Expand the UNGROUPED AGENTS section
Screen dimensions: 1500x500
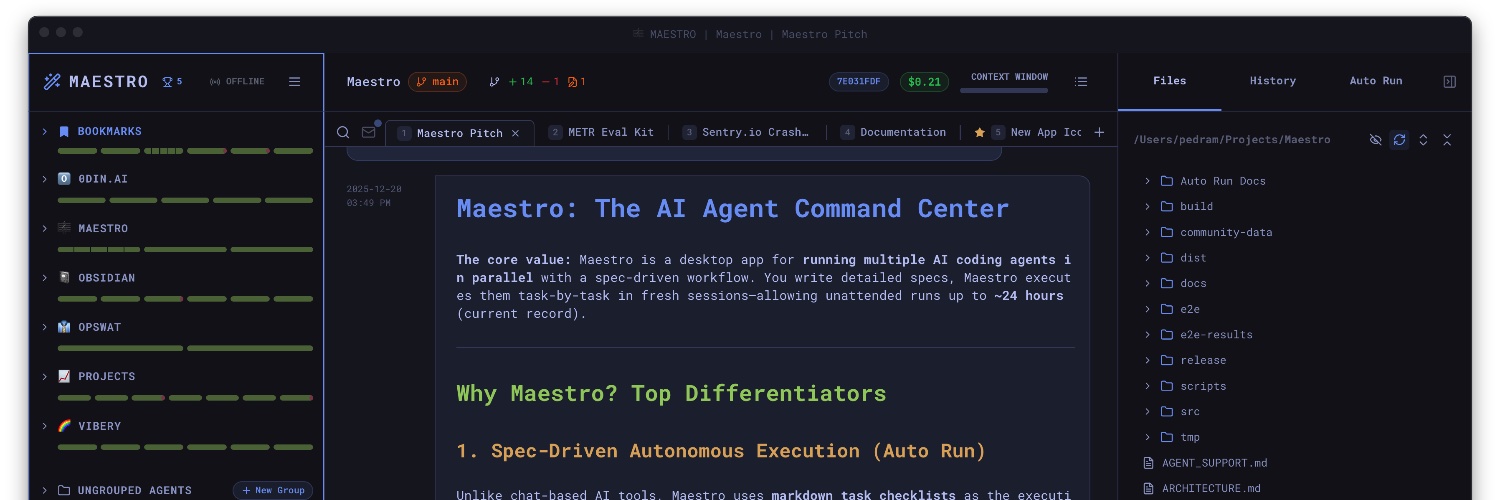pyautogui.click(x=45, y=490)
